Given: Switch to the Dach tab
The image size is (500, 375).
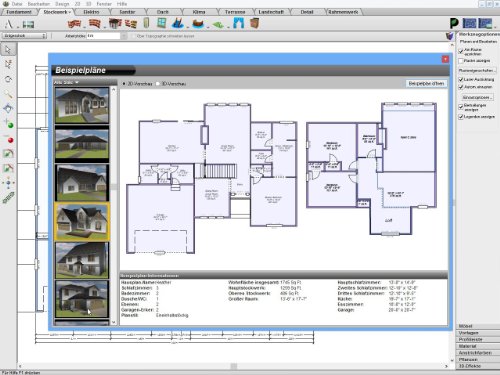Looking at the screenshot, I should pyautogui.click(x=163, y=12).
